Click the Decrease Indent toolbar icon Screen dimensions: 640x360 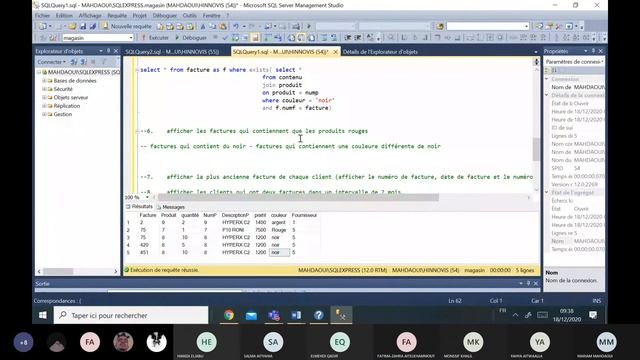[x=348, y=38]
